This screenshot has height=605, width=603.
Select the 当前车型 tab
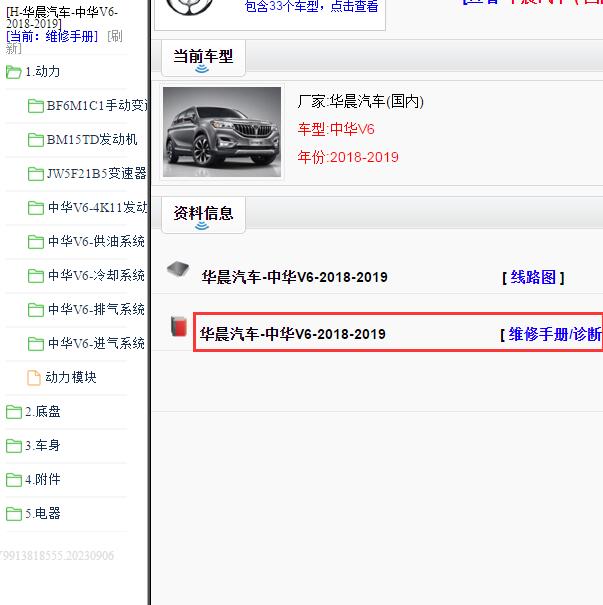tap(203, 58)
